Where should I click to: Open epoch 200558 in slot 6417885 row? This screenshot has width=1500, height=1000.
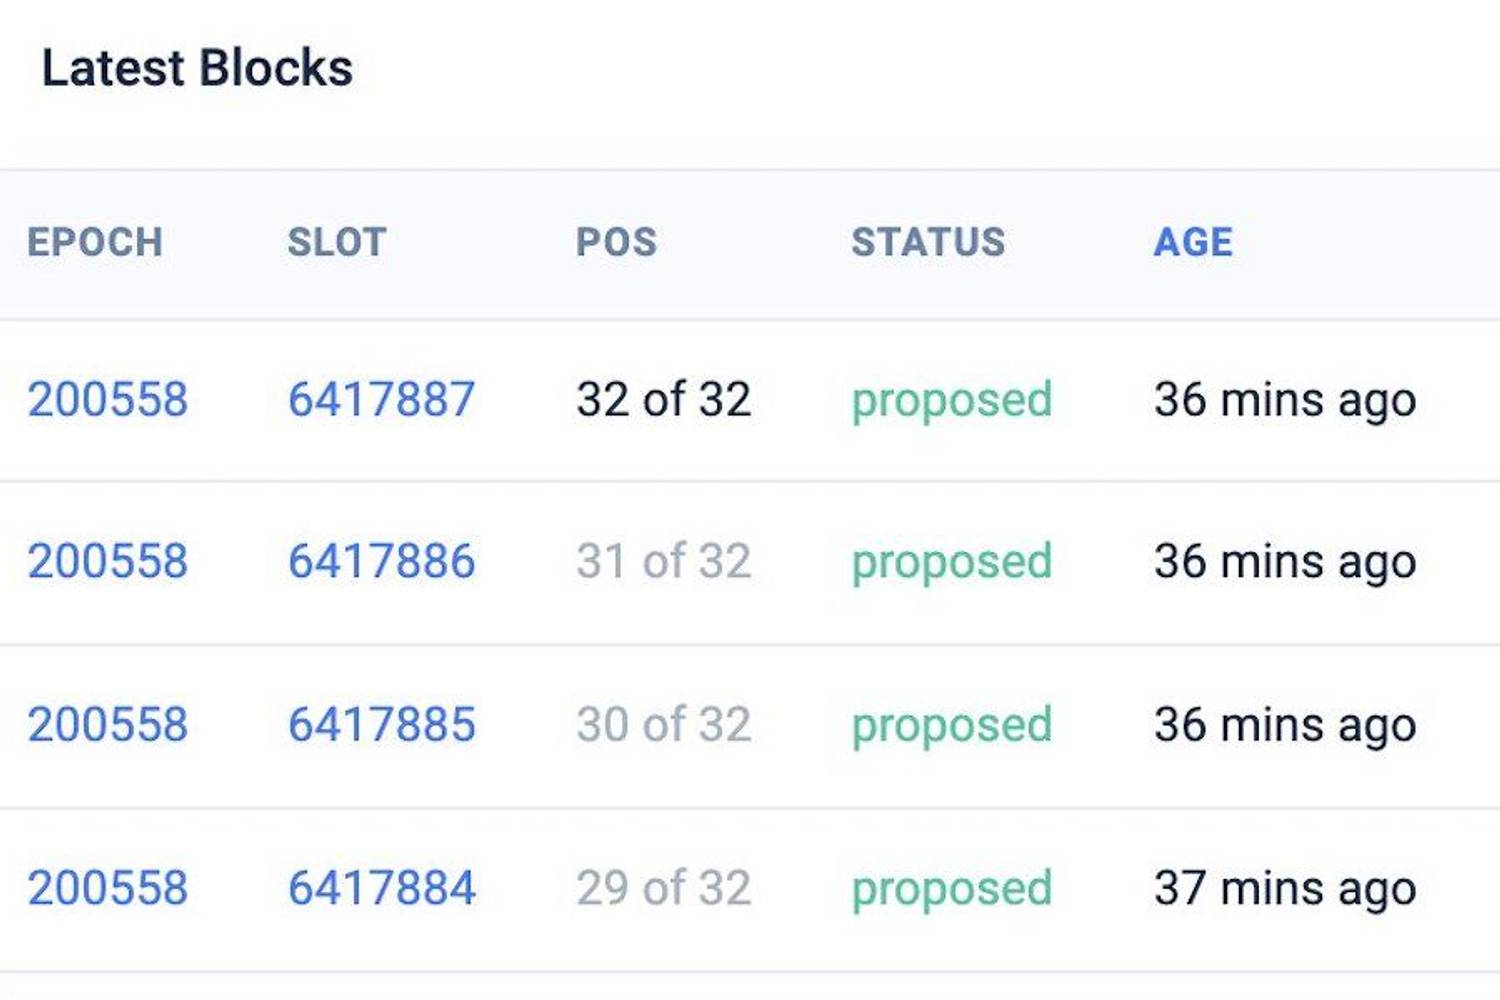[x=107, y=725]
